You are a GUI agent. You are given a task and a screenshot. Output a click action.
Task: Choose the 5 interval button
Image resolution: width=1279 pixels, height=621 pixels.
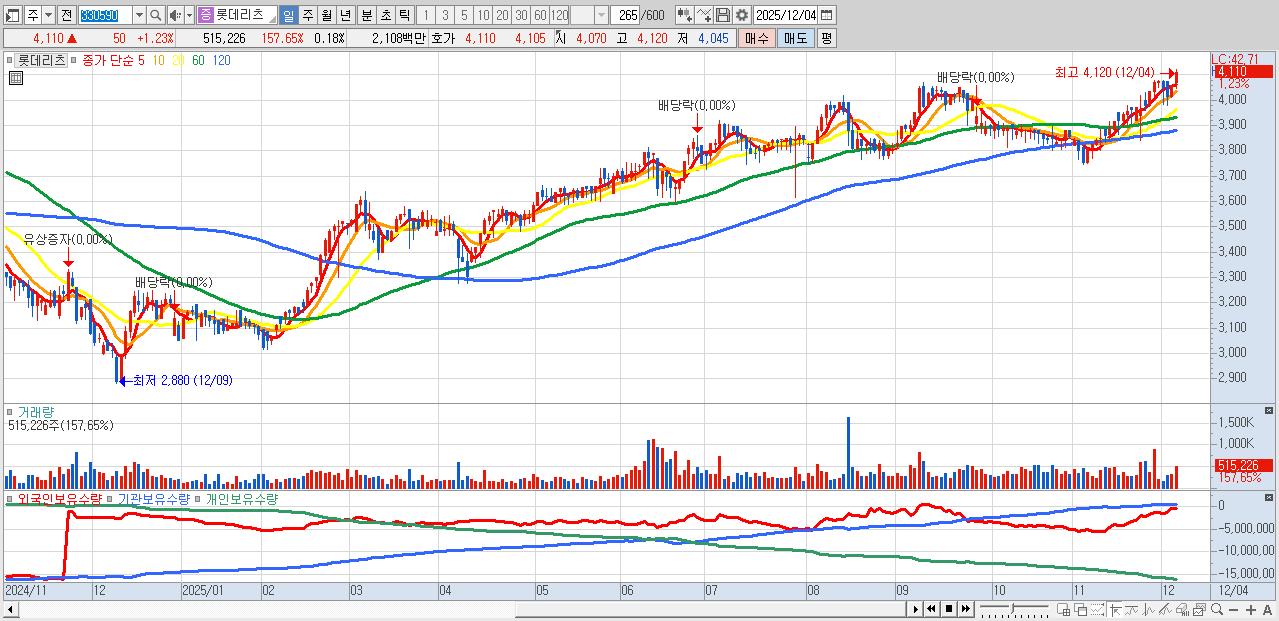[x=464, y=15]
